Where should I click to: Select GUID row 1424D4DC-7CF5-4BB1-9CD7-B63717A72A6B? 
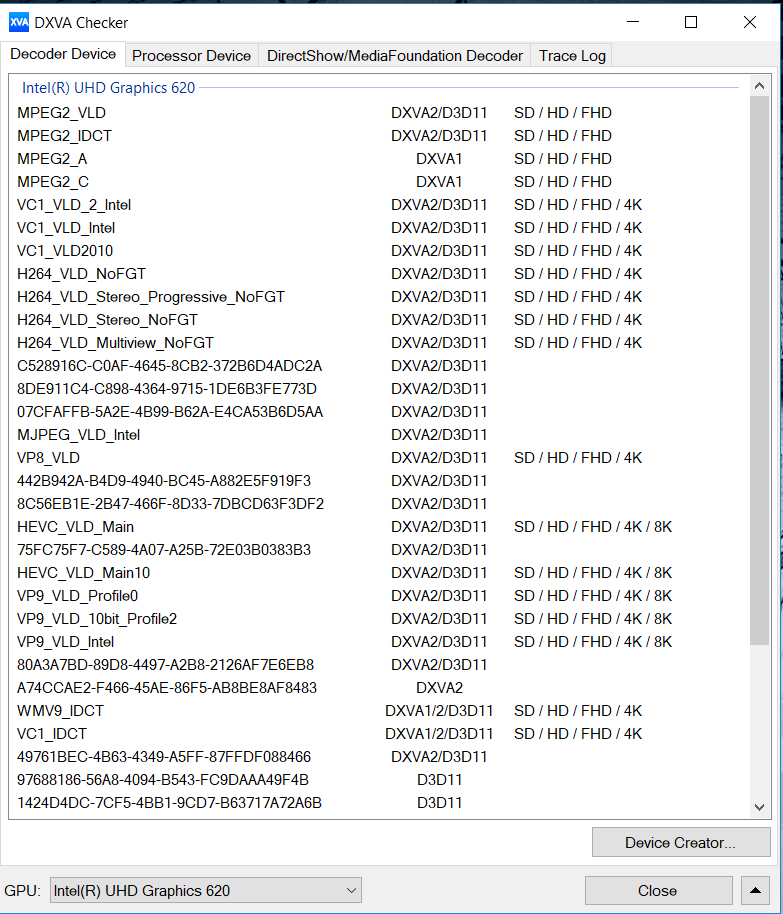pos(379,803)
